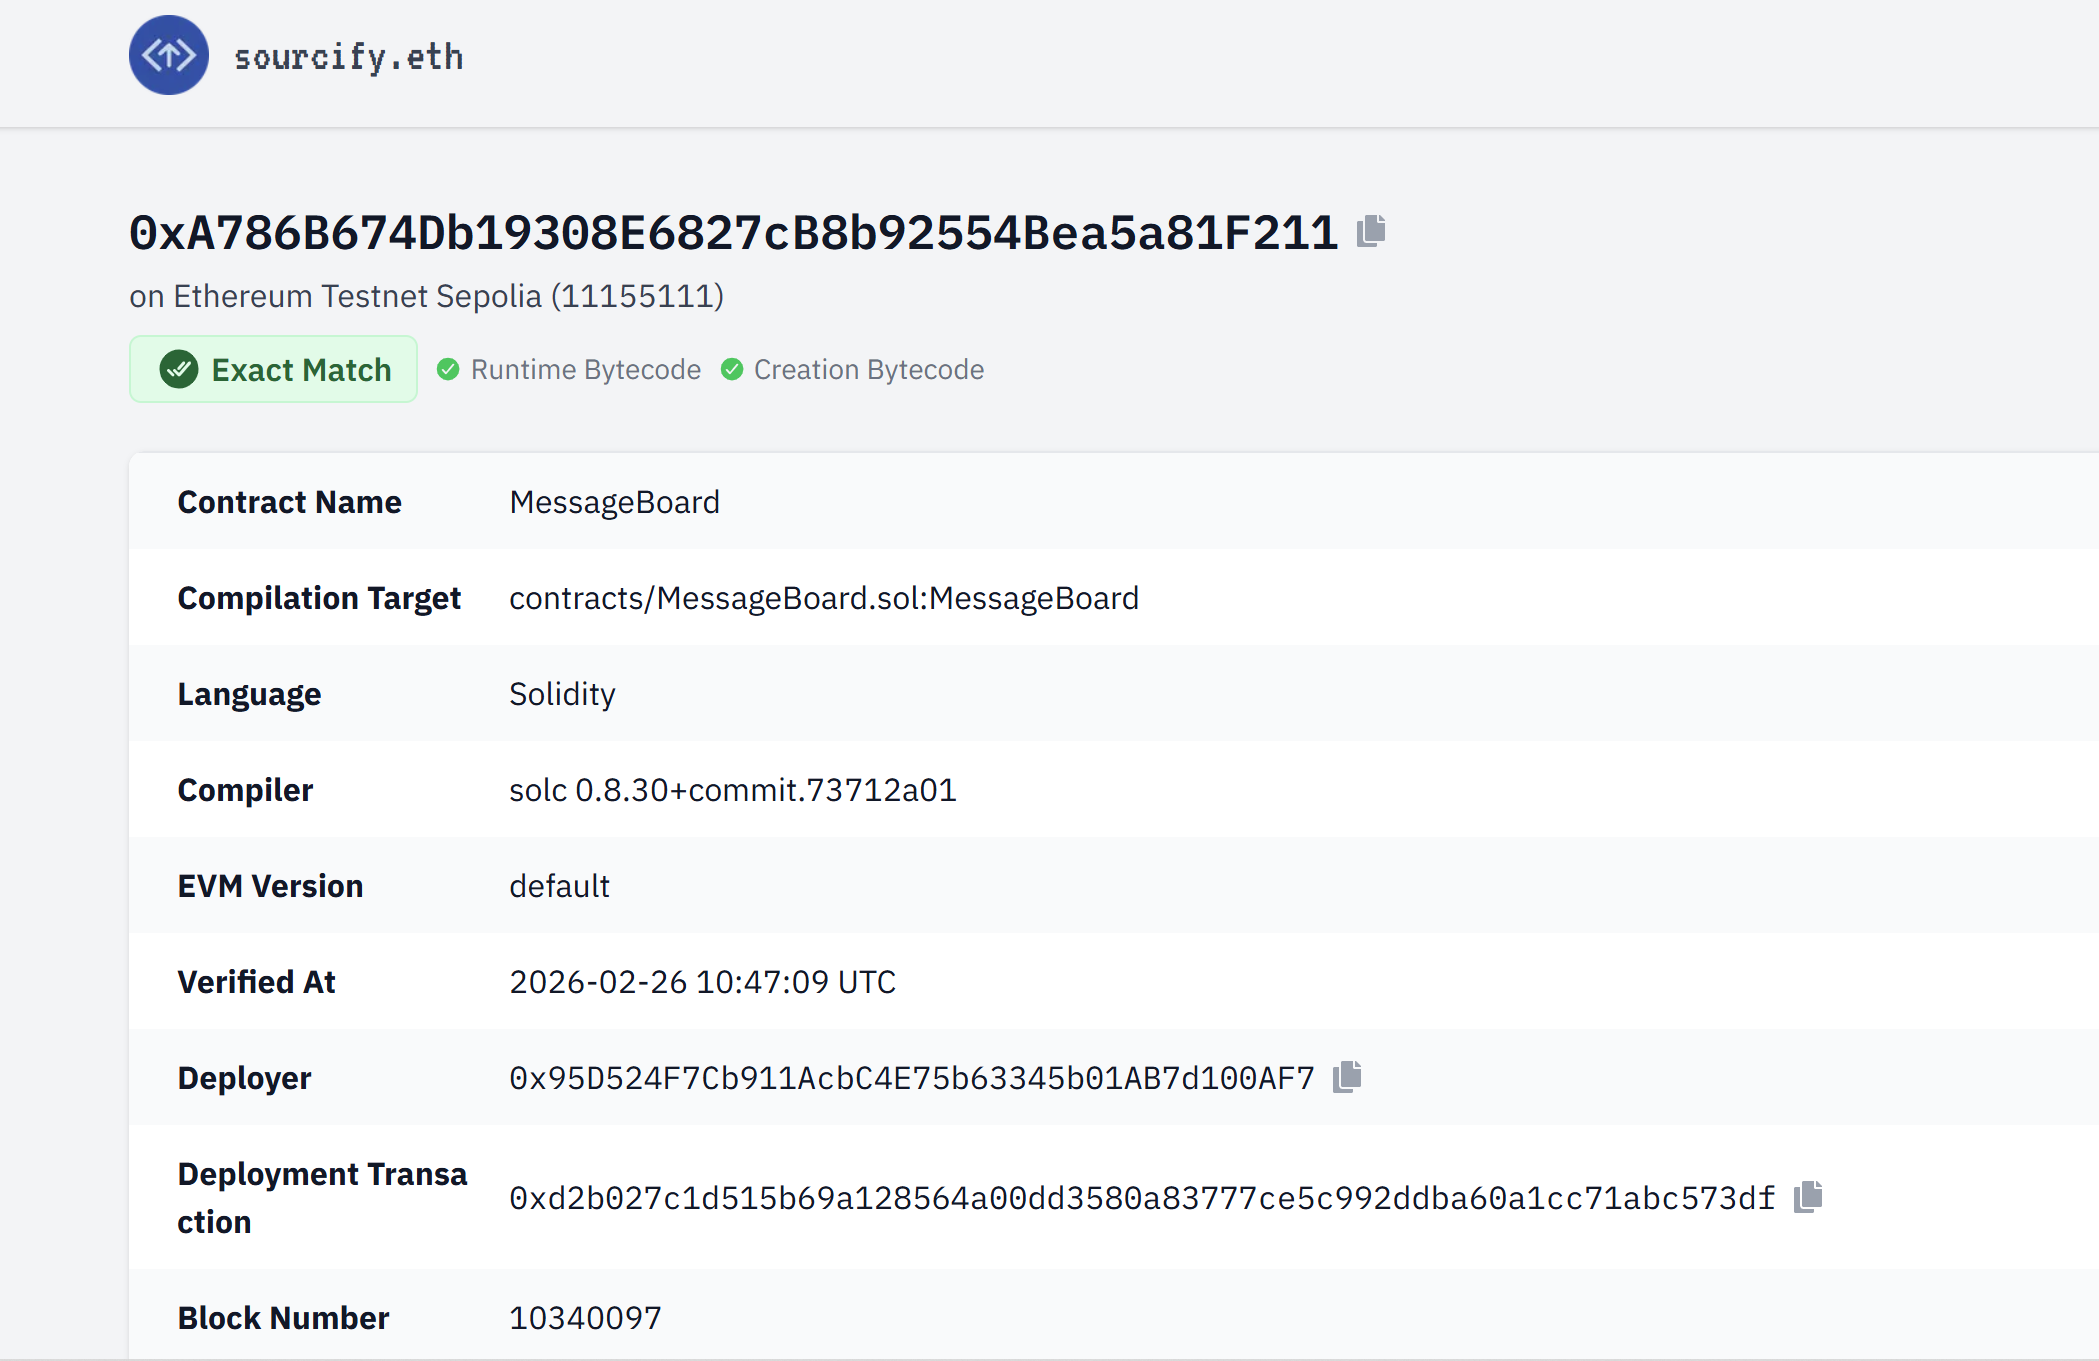
Task: Click the Solidity language value
Action: pos(562,694)
